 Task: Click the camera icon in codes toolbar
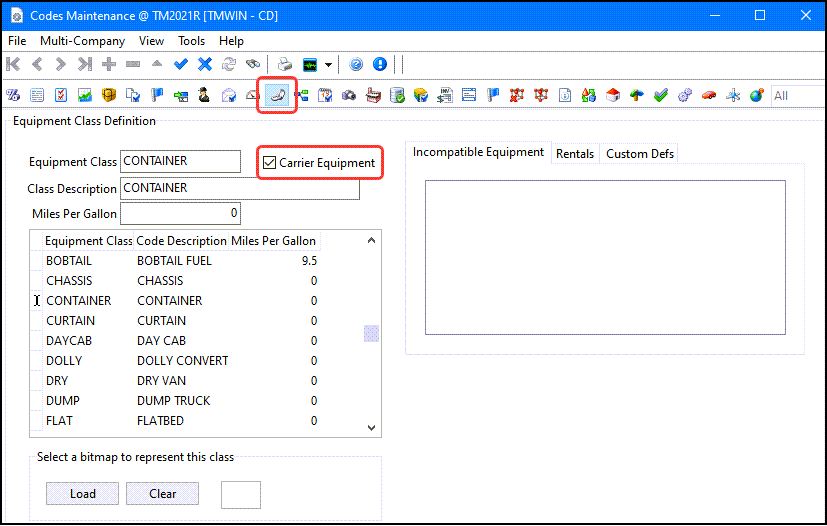pyautogui.click(x=349, y=96)
